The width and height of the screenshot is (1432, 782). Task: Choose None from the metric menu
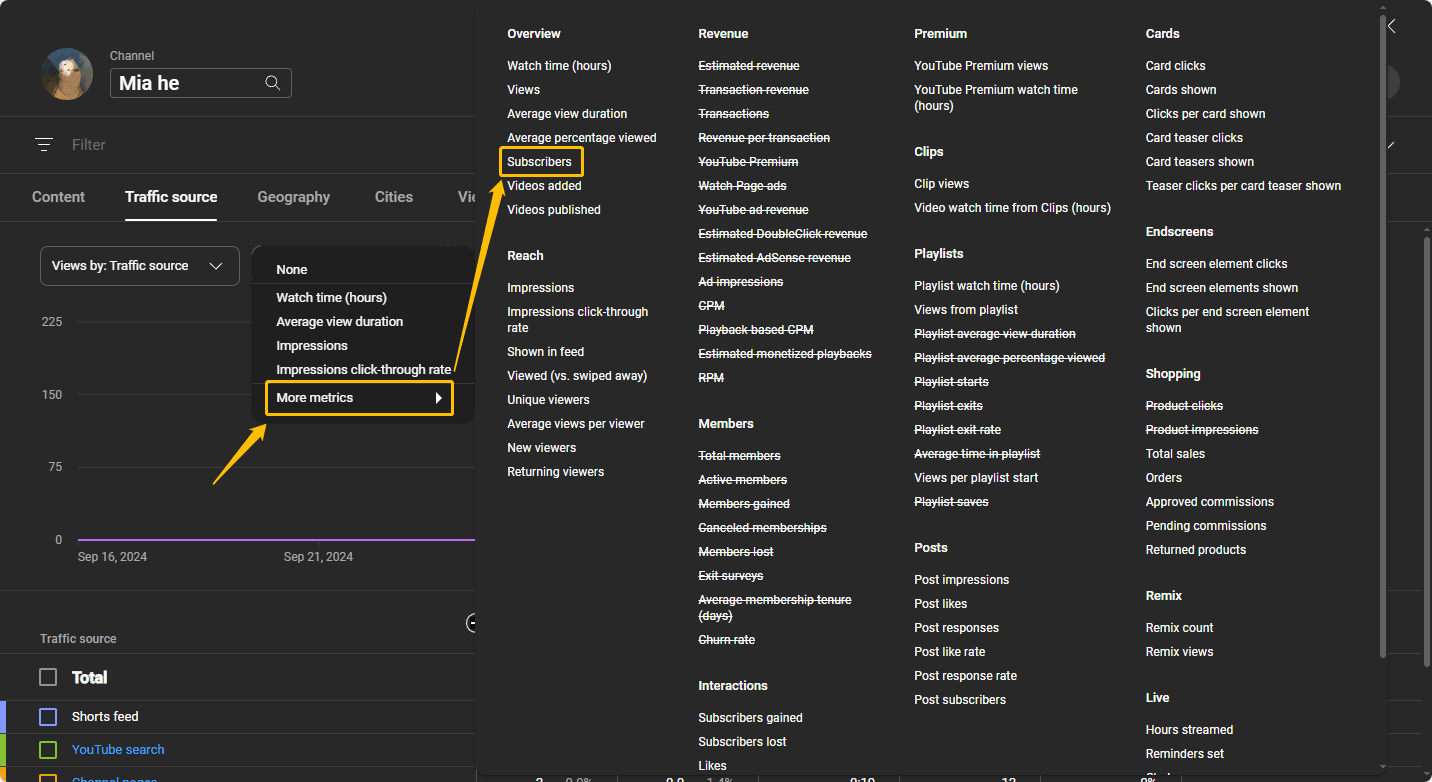coord(292,270)
